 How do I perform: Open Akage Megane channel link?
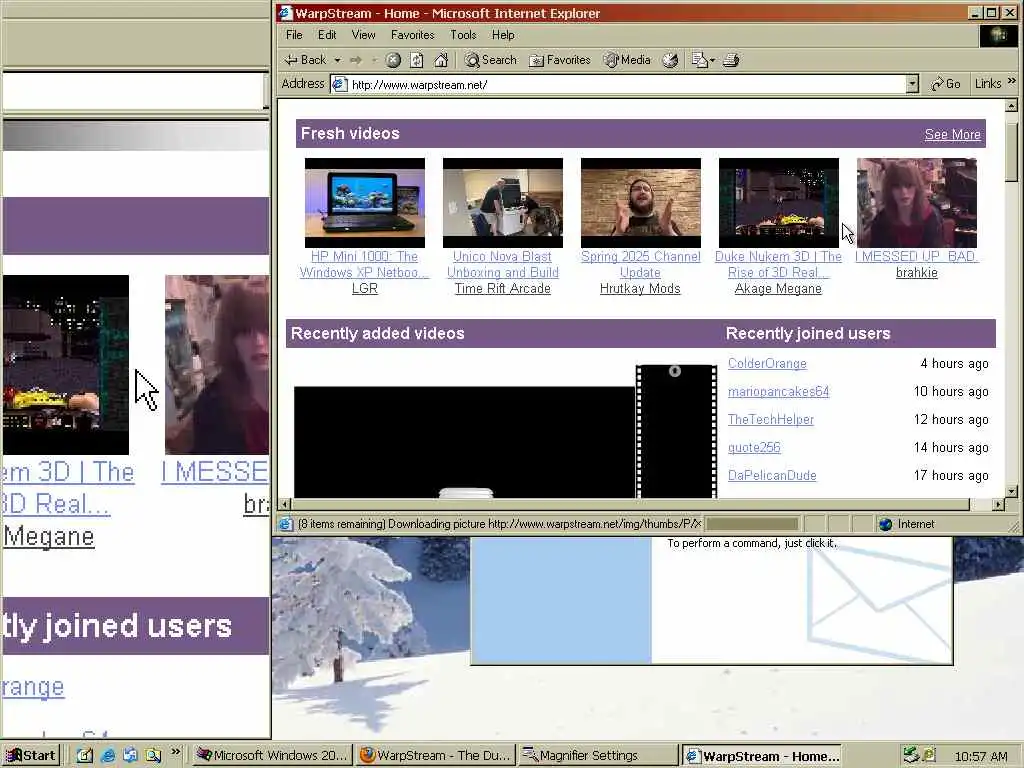778,289
